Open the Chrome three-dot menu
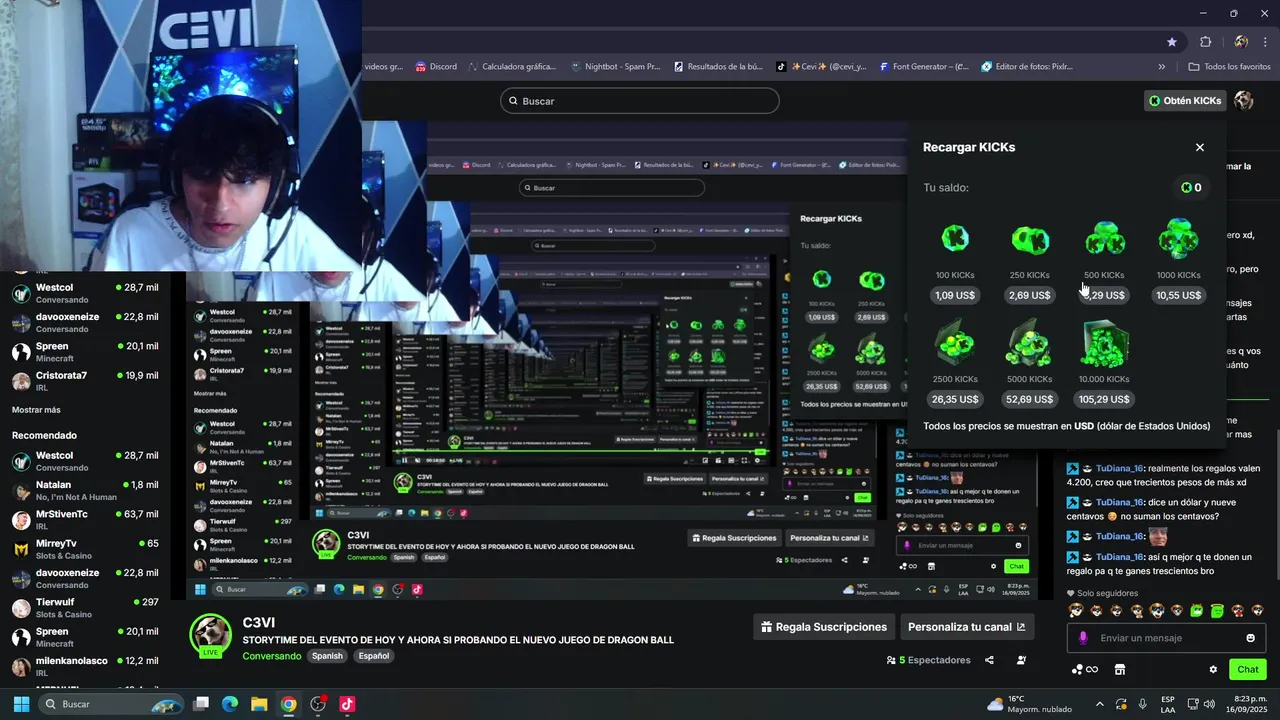Image resolution: width=1280 pixels, height=720 pixels. coord(1266,42)
